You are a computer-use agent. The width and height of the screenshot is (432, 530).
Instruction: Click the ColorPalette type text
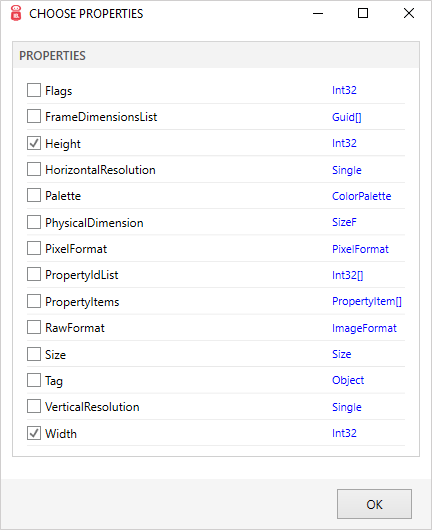pos(361,196)
